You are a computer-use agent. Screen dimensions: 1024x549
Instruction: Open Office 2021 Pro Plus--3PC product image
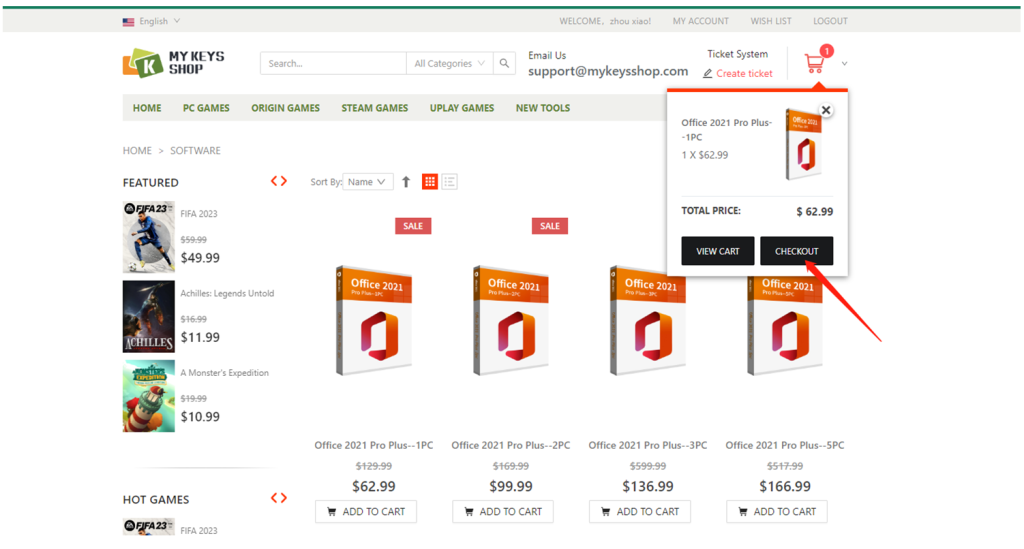(648, 320)
